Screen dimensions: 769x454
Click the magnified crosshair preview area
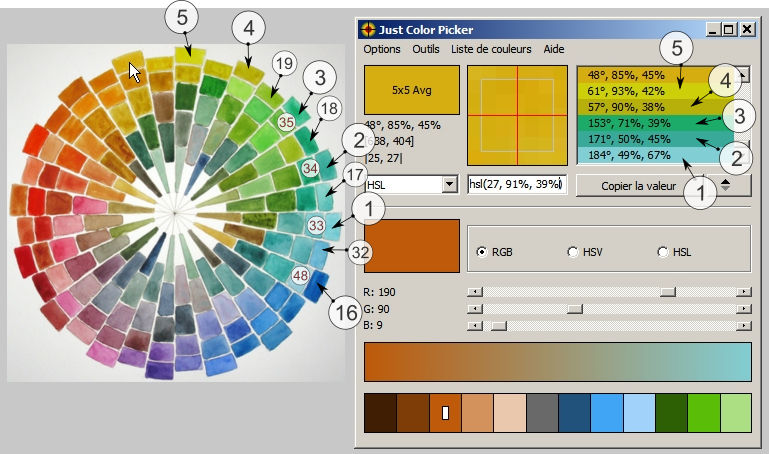517,116
